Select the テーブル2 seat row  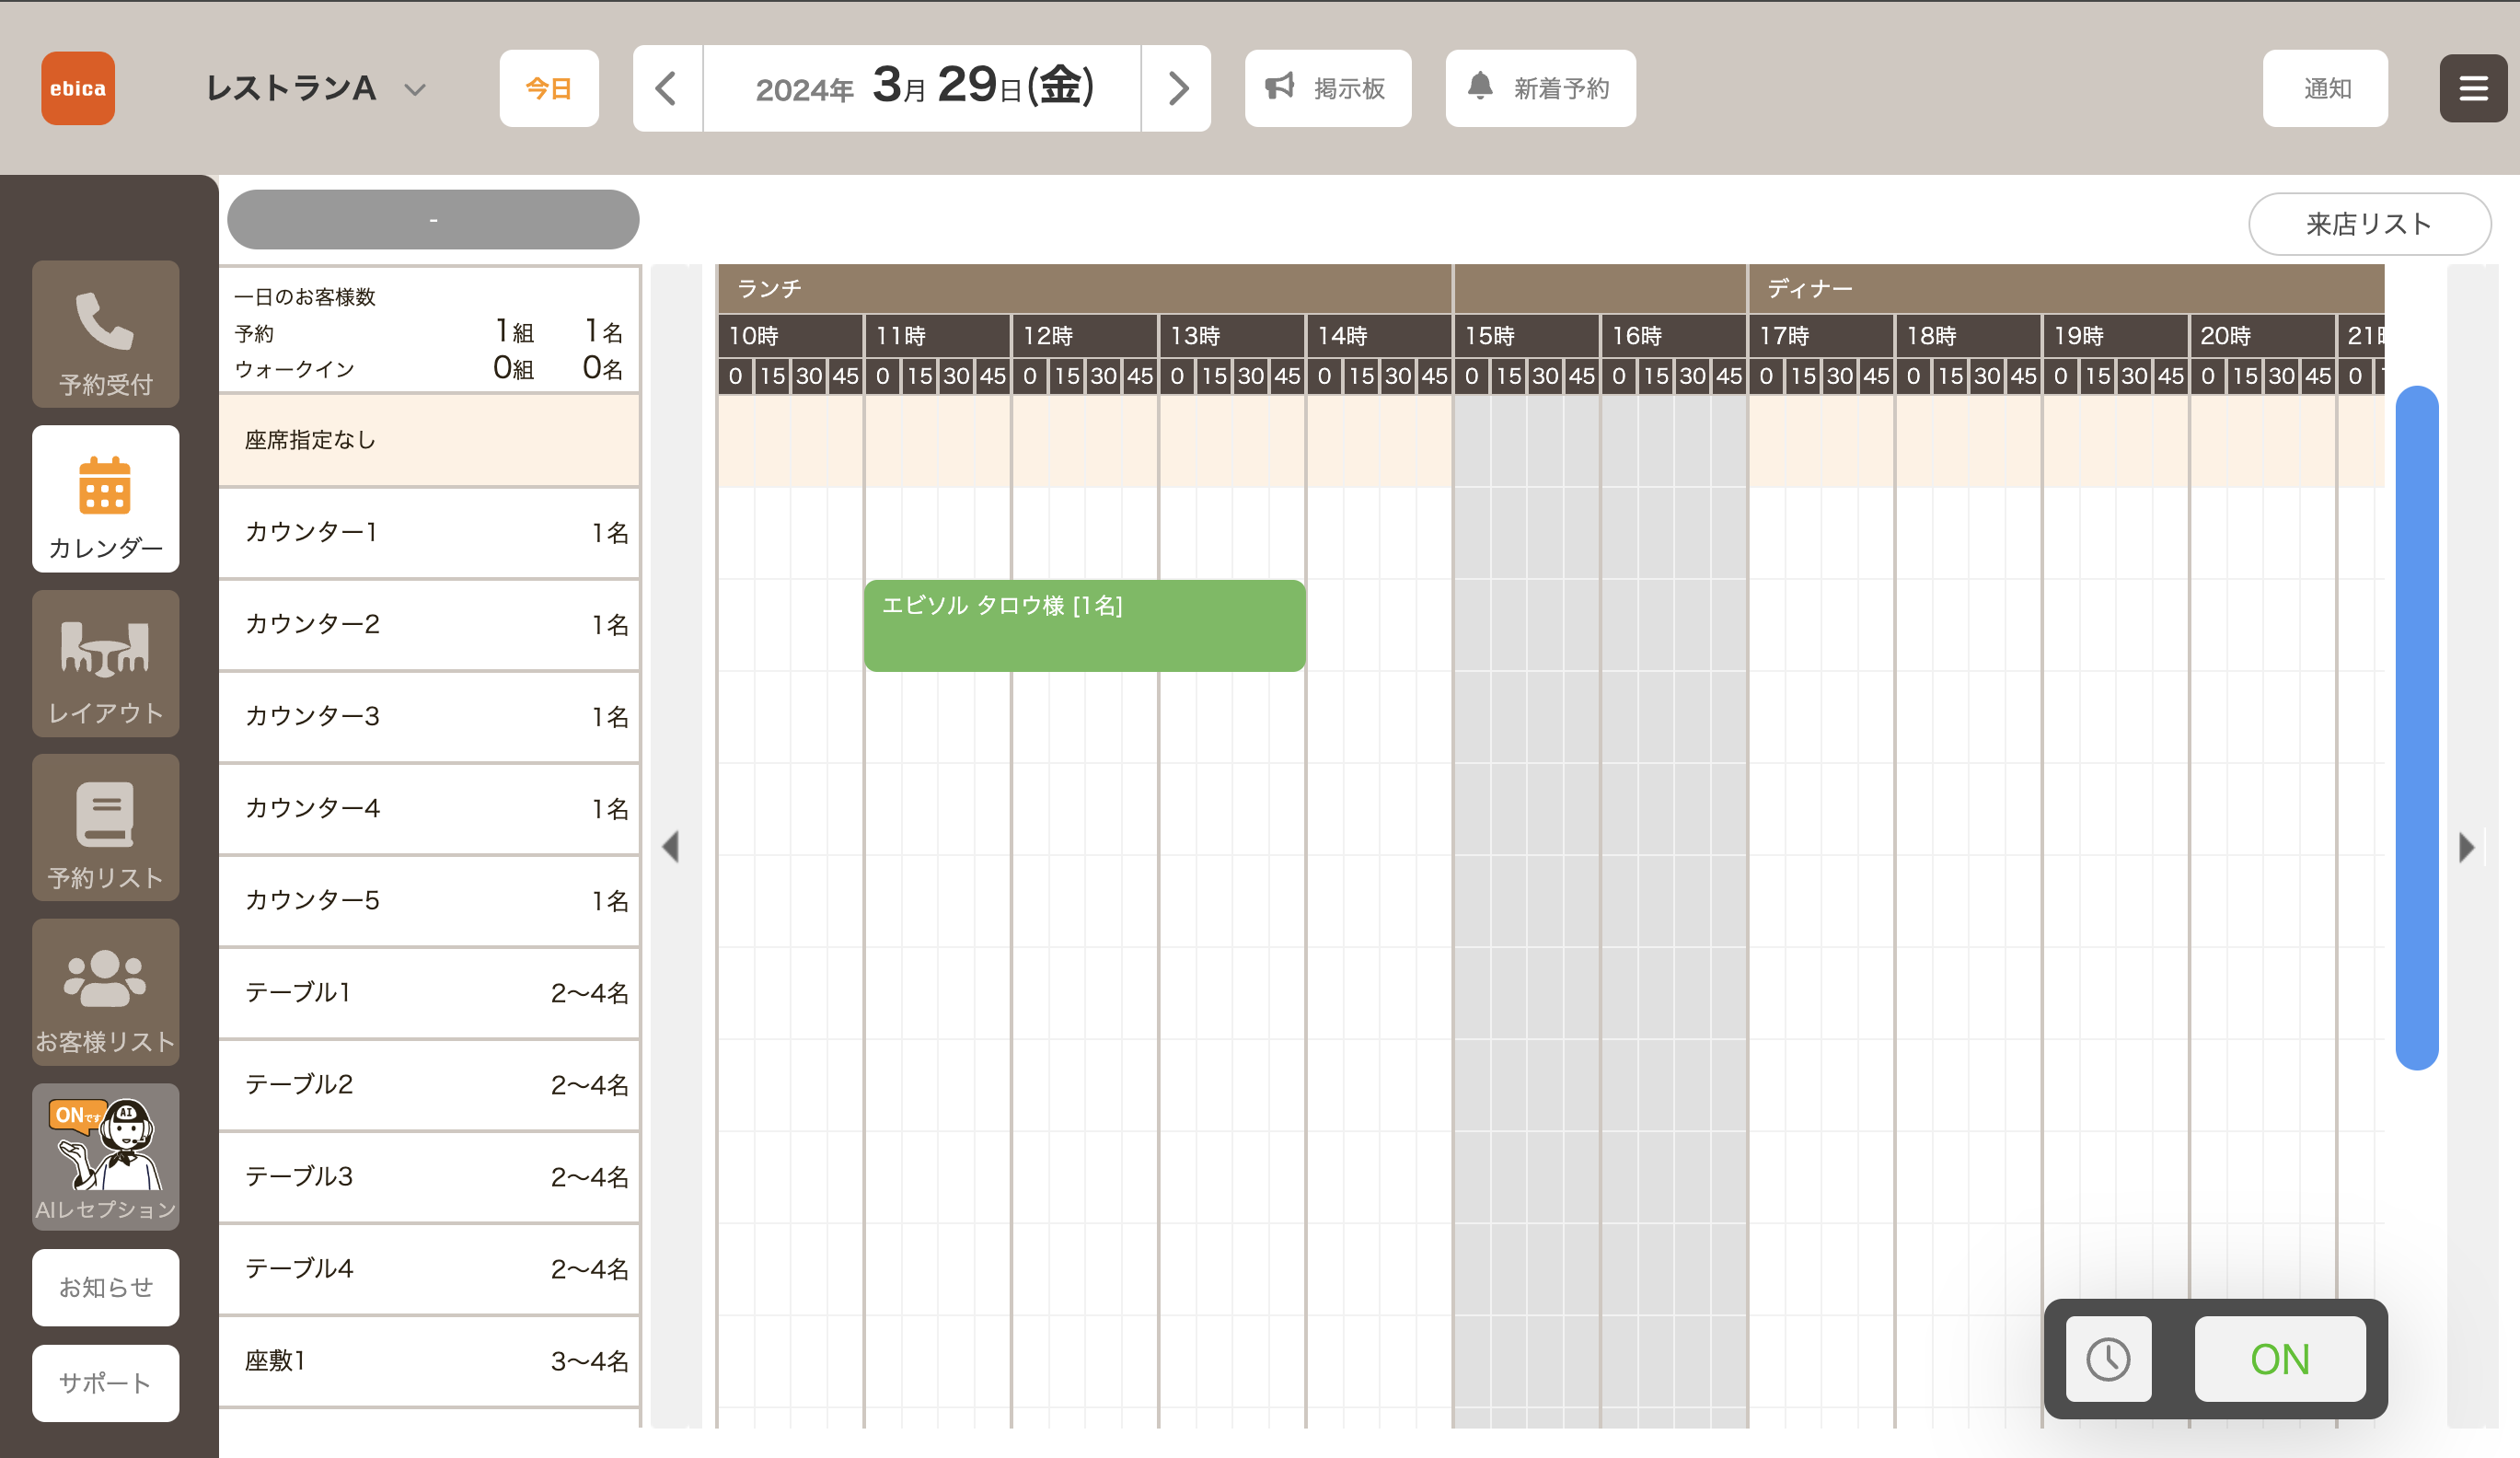pyautogui.click(x=429, y=1084)
